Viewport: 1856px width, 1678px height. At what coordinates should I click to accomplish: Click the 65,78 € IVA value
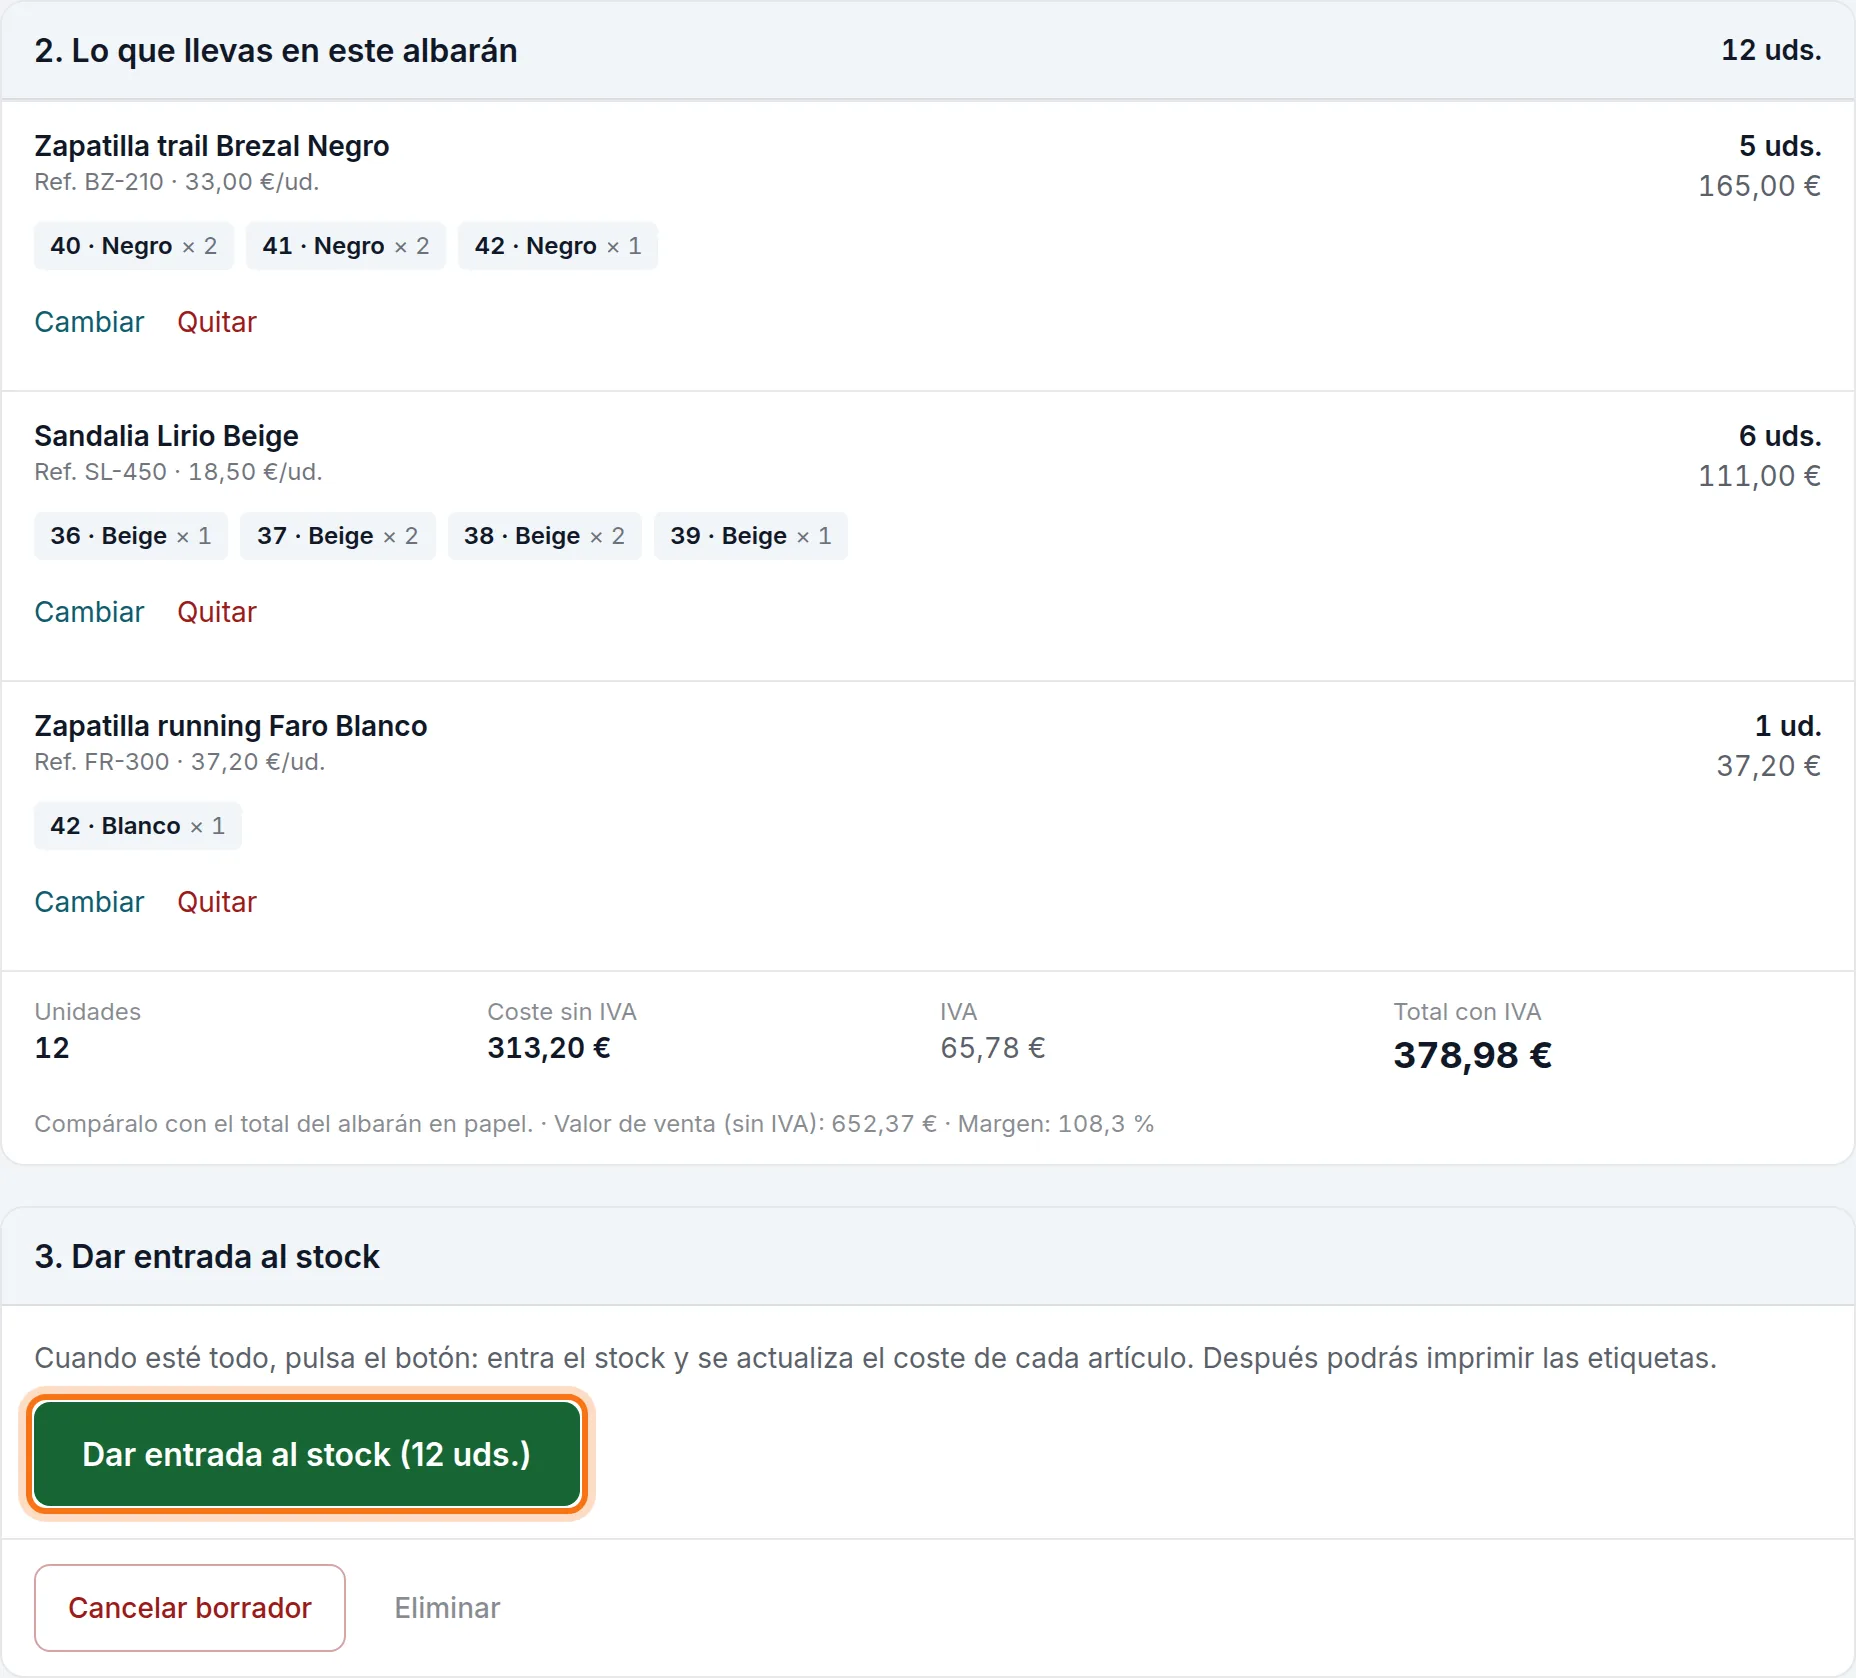click(x=993, y=1048)
